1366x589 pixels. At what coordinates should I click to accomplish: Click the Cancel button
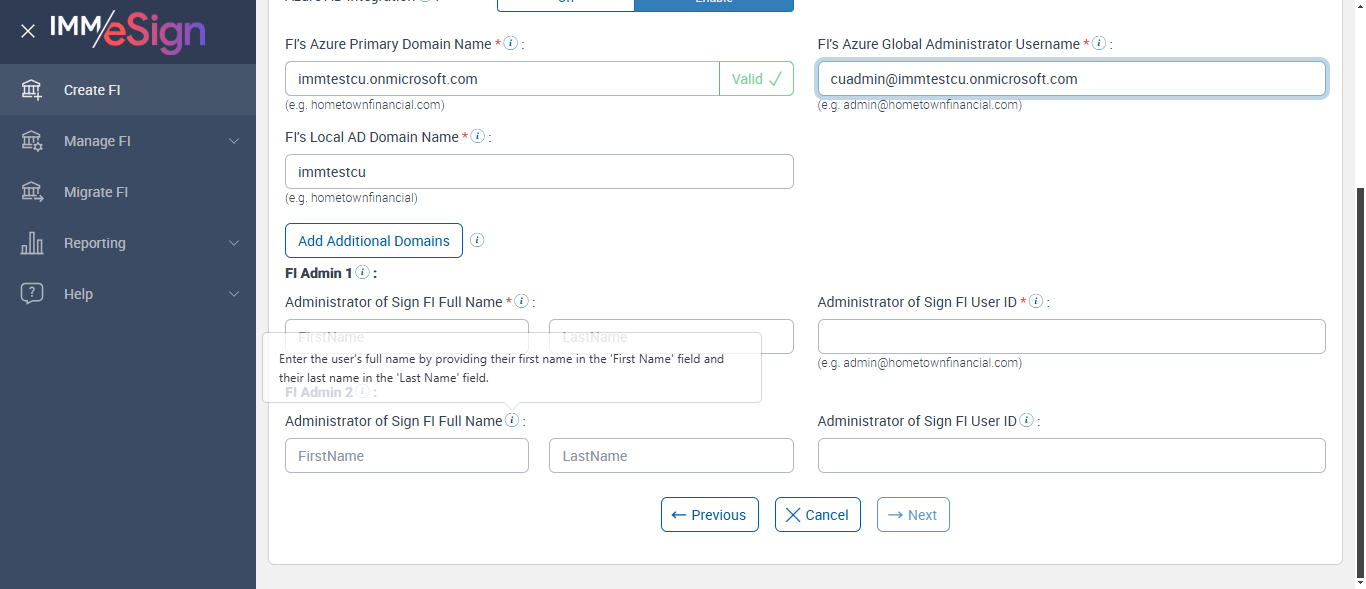818,515
